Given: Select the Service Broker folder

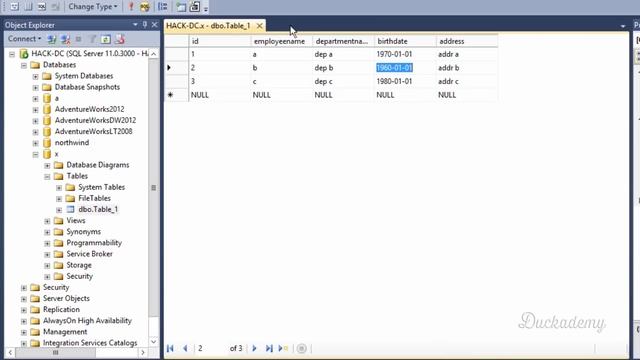Looking at the screenshot, I should [89, 254].
